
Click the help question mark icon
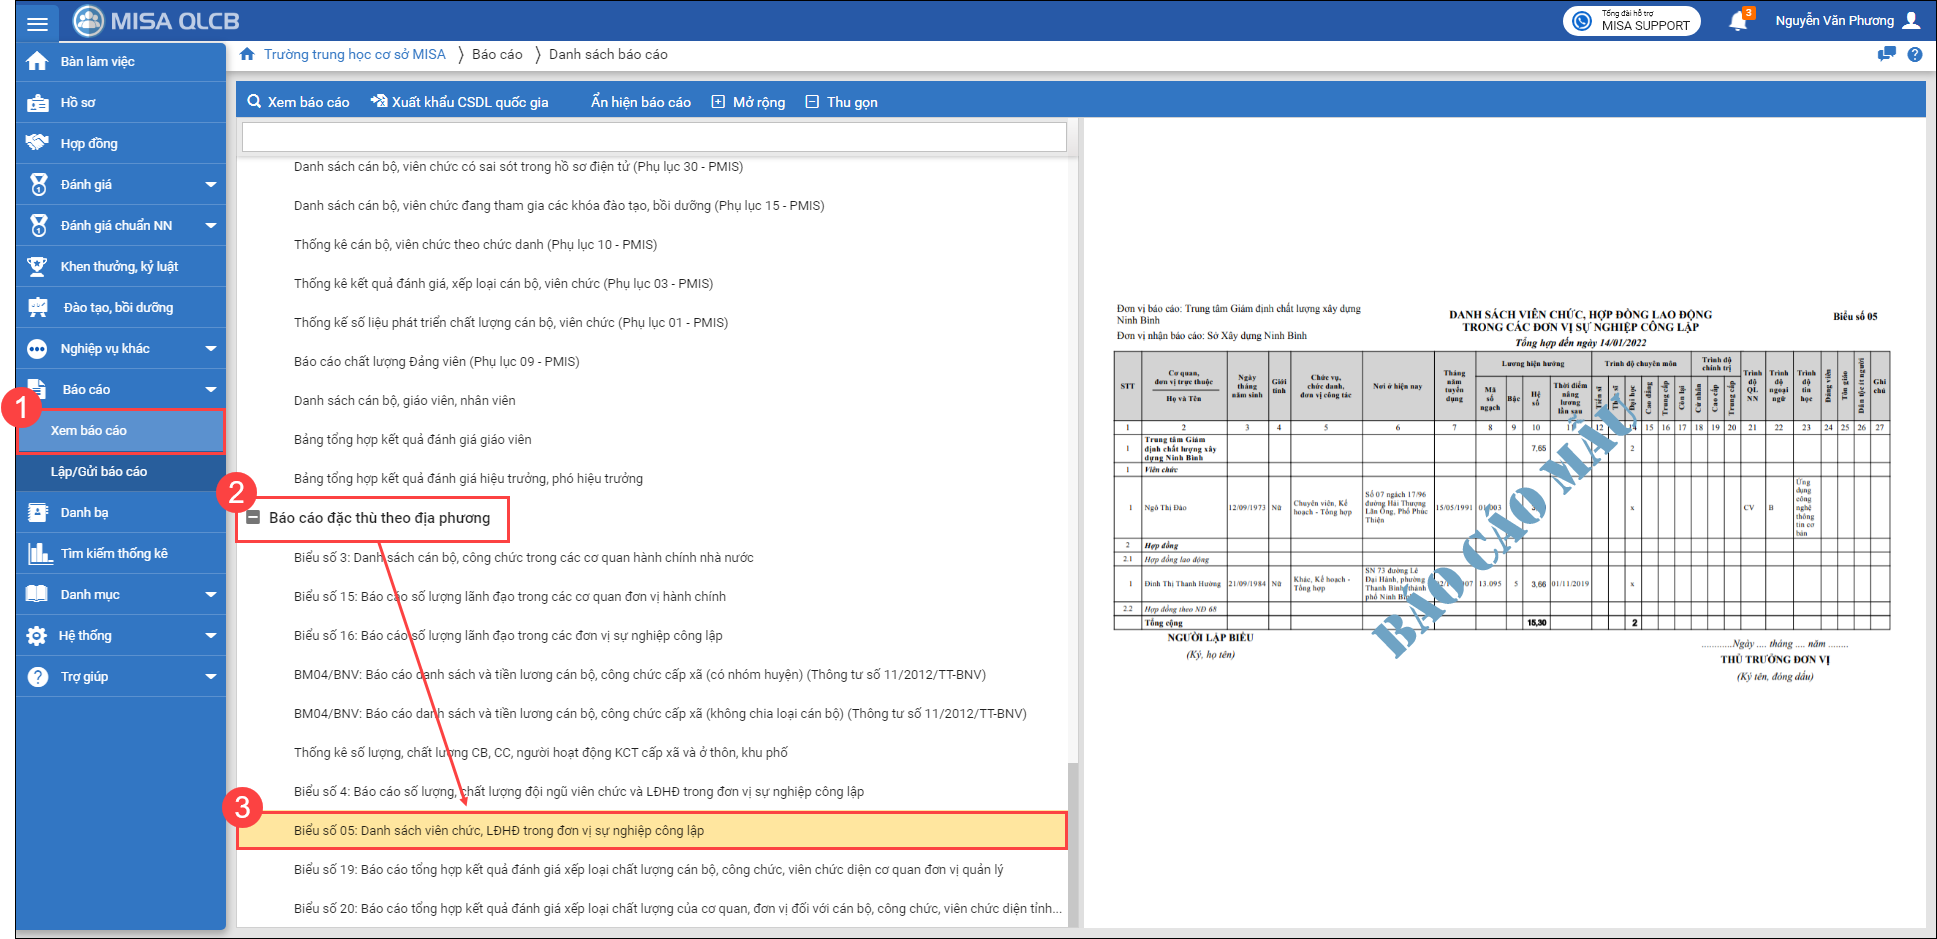click(1914, 55)
